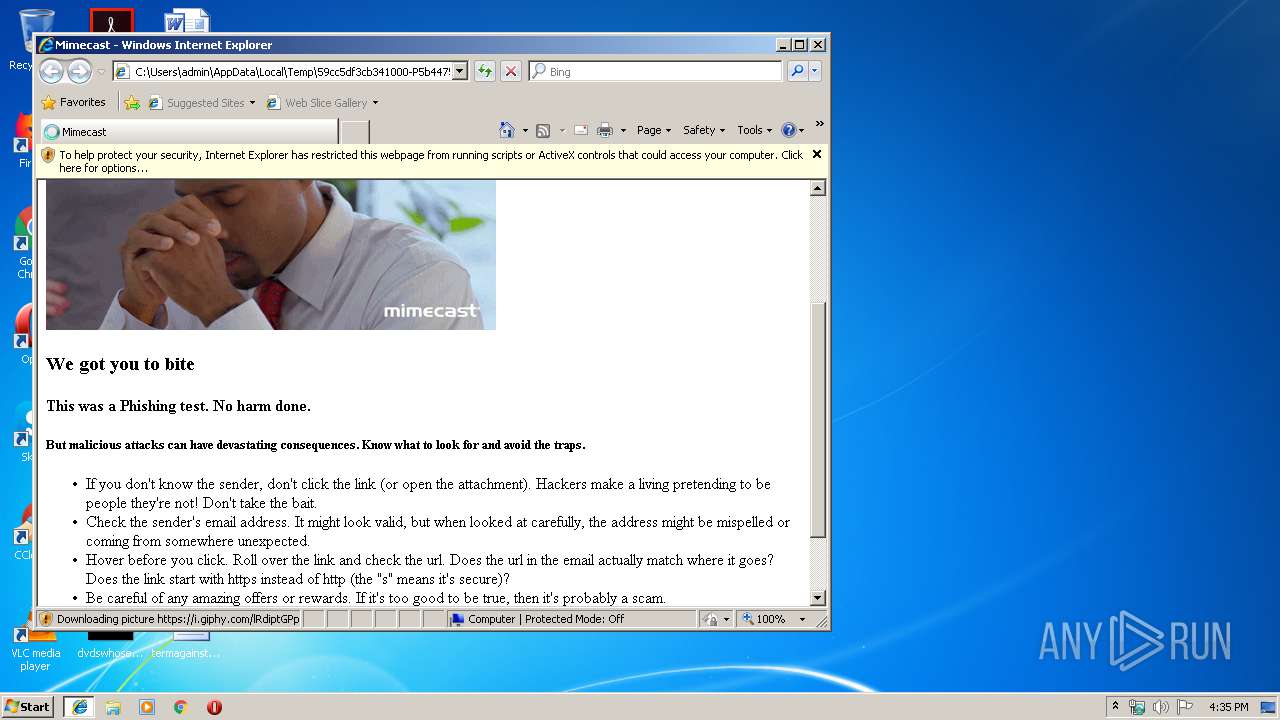The width and height of the screenshot is (1280, 720).
Task: Refresh the page using the green arrows icon
Action: pos(485,71)
